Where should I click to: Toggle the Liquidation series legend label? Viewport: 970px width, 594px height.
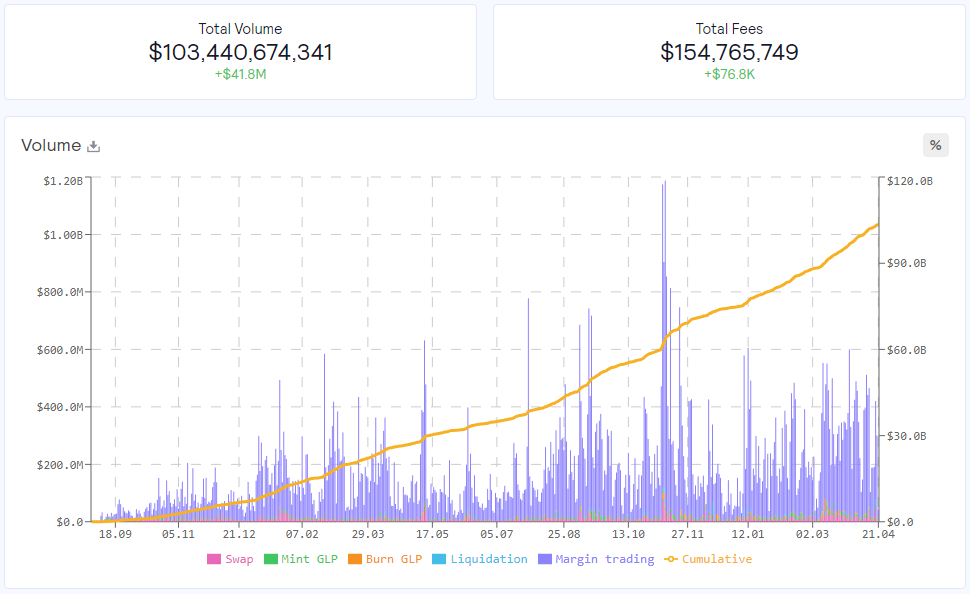click(488, 559)
